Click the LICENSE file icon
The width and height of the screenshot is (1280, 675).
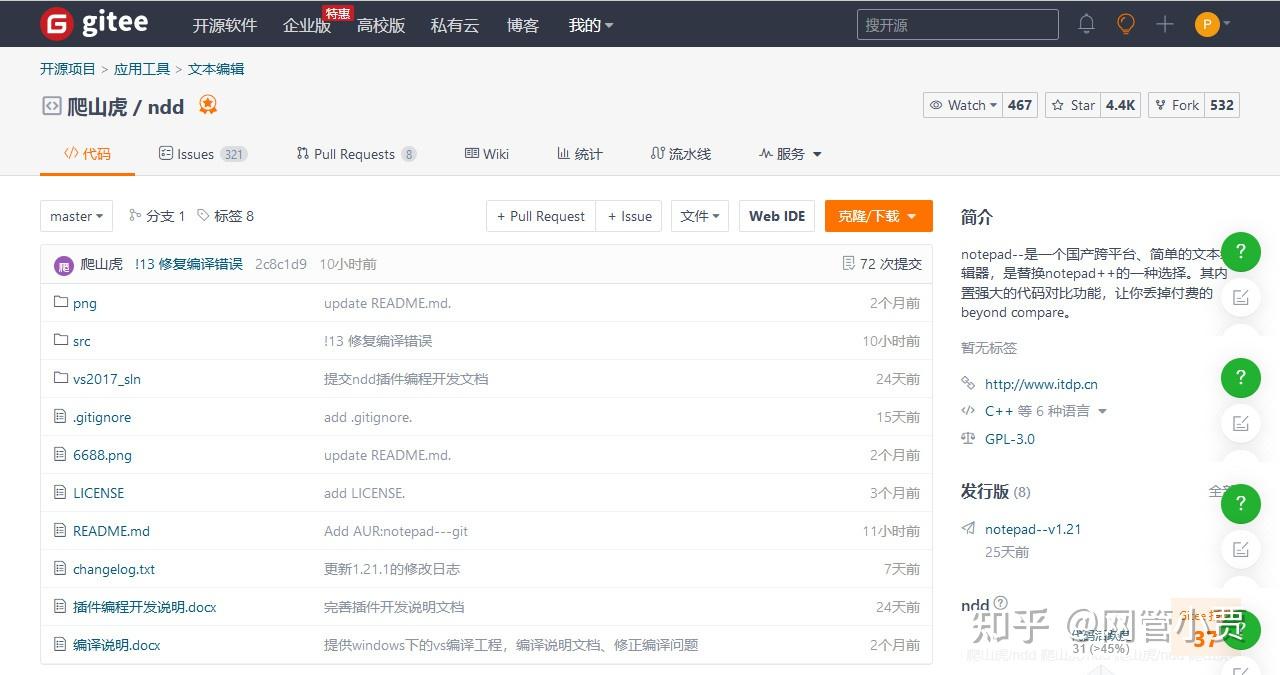click(61, 492)
